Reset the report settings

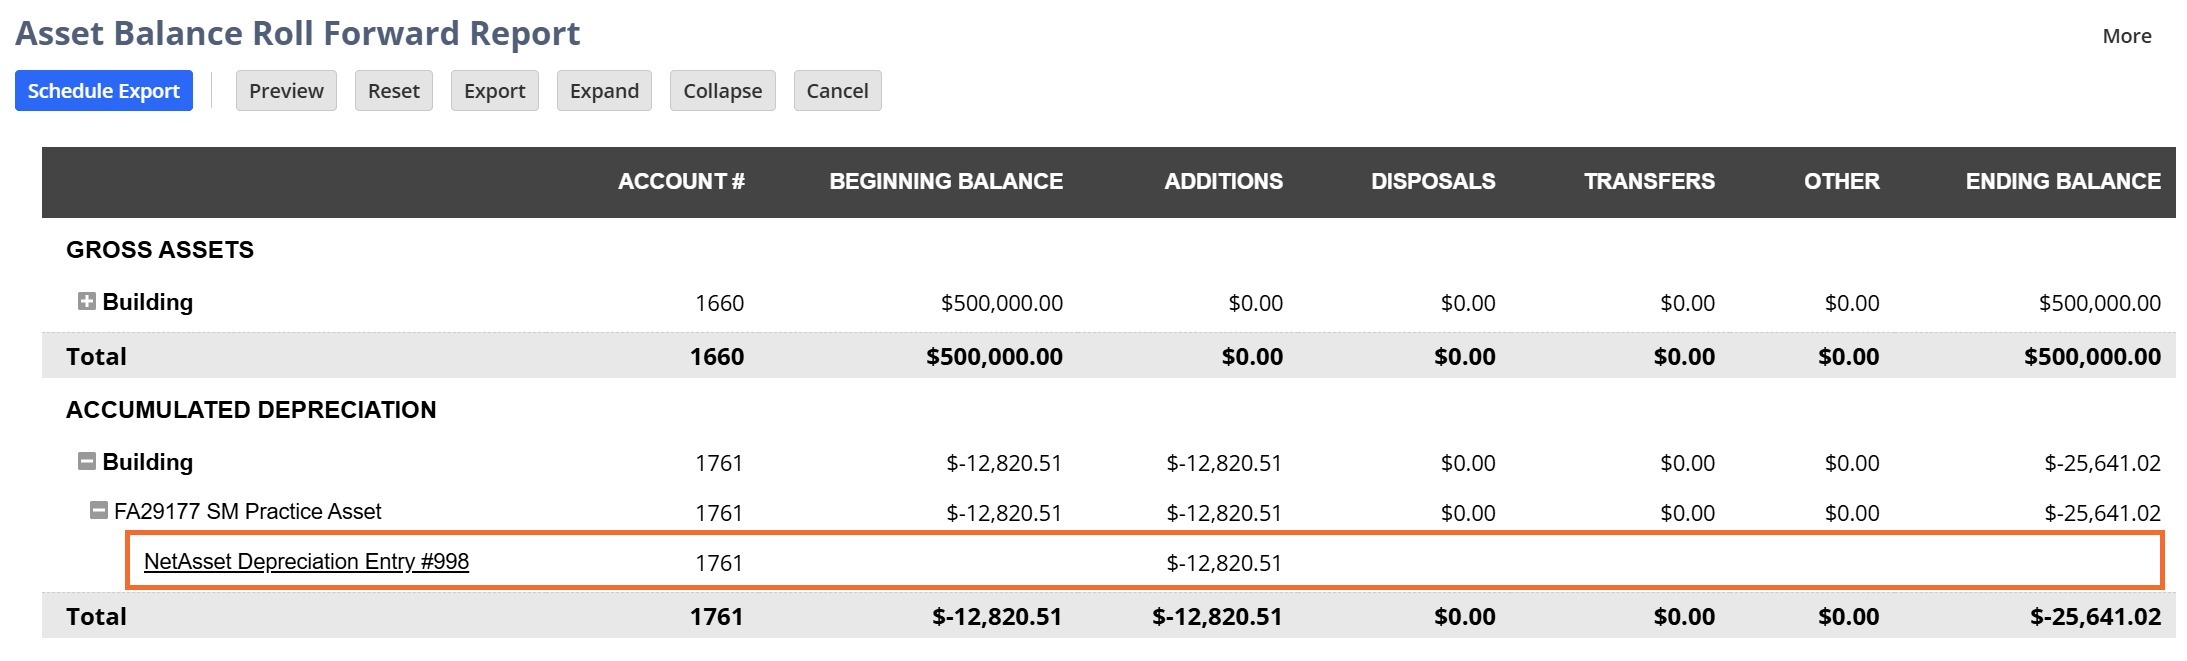click(x=394, y=91)
